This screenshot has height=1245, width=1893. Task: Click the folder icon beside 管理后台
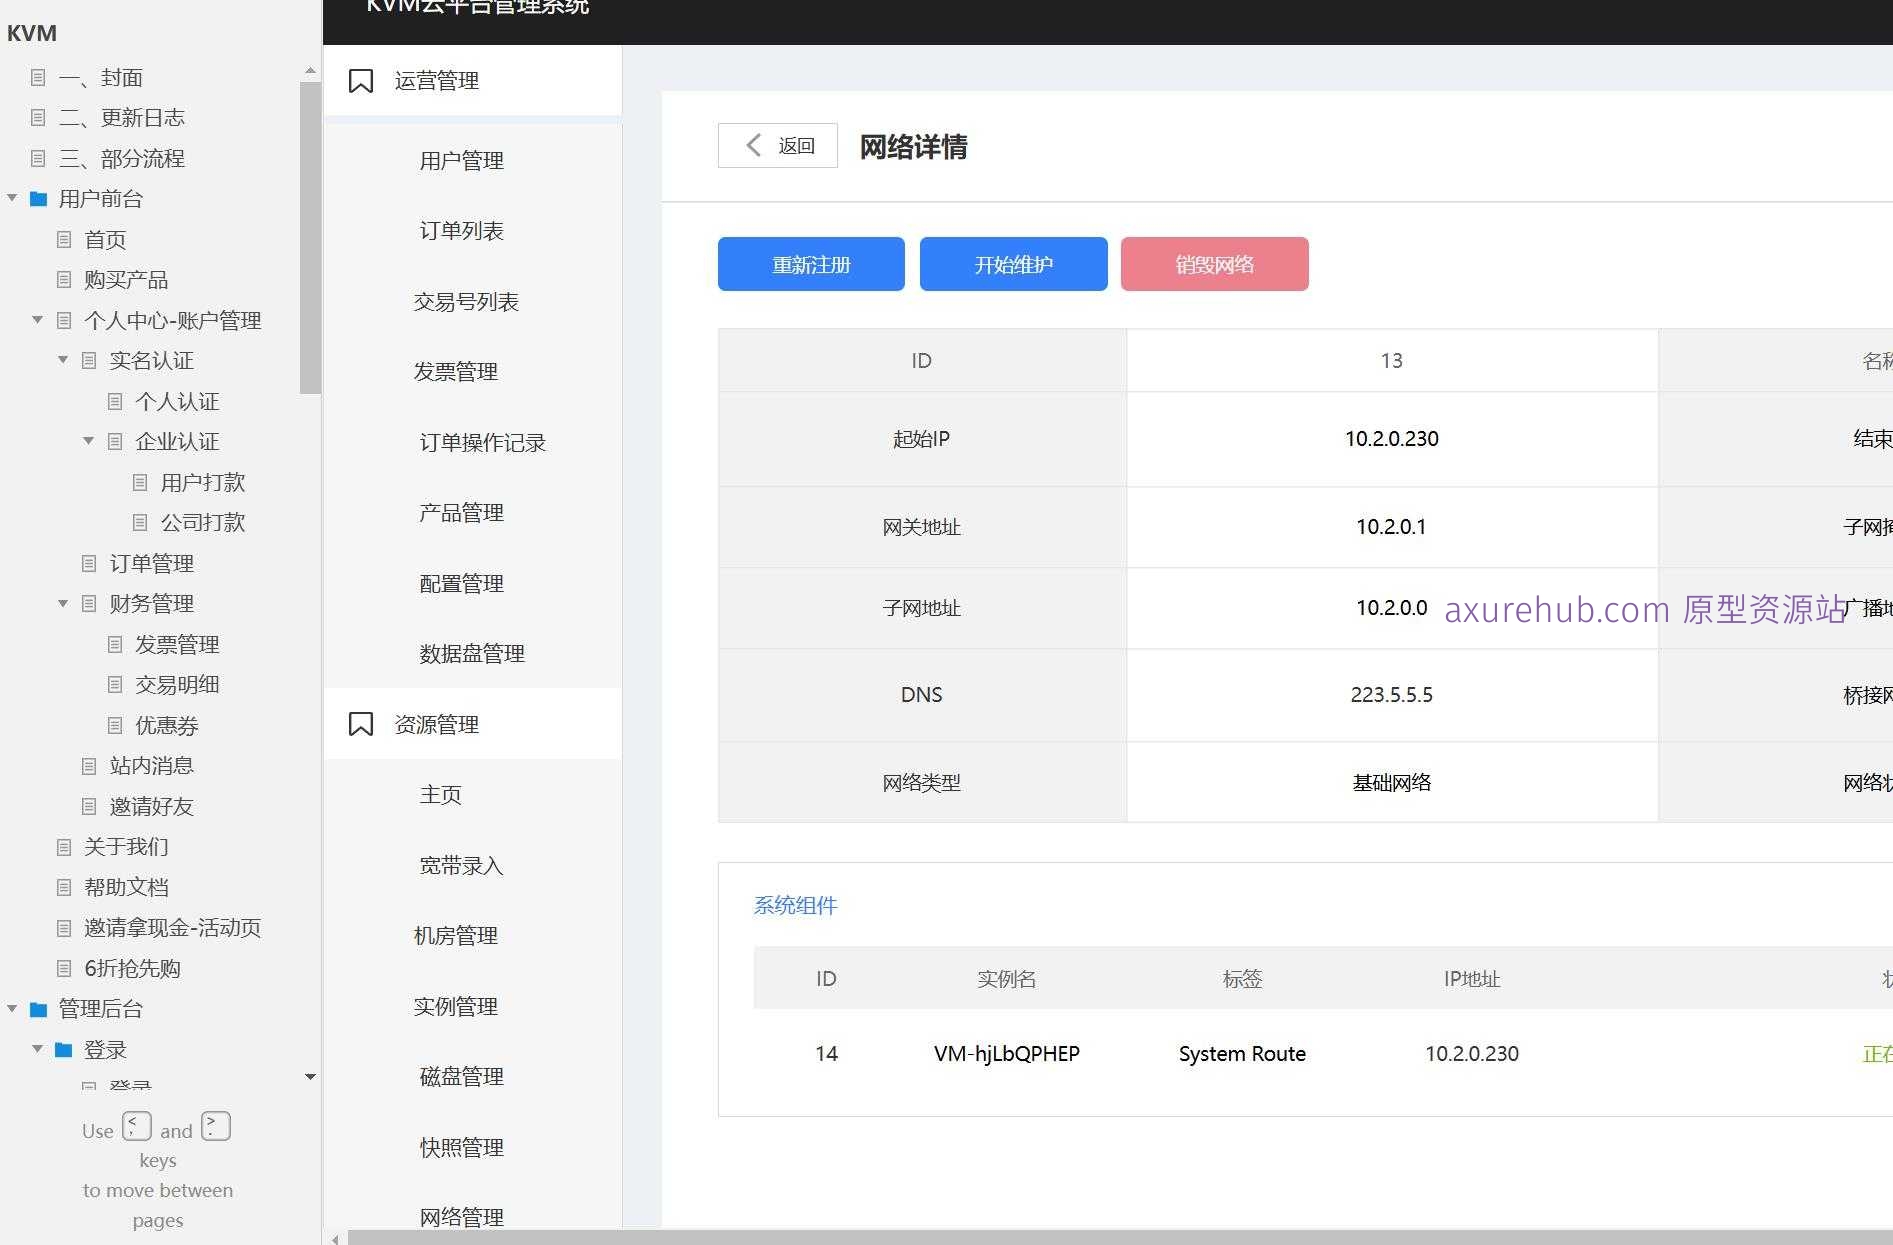[38, 1009]
